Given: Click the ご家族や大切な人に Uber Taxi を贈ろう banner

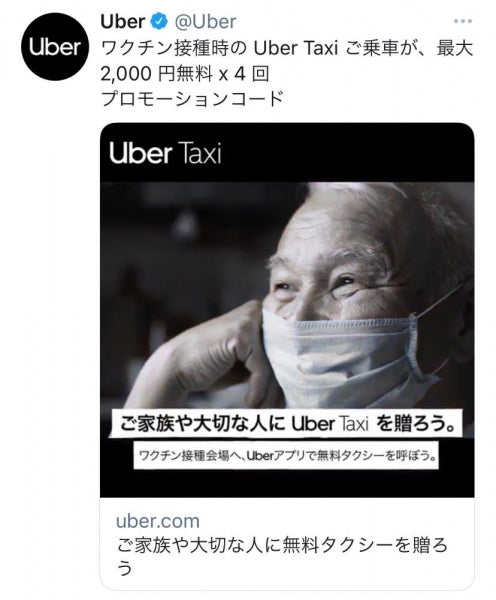Looking at the screenshot, I should tap(287, 424).
